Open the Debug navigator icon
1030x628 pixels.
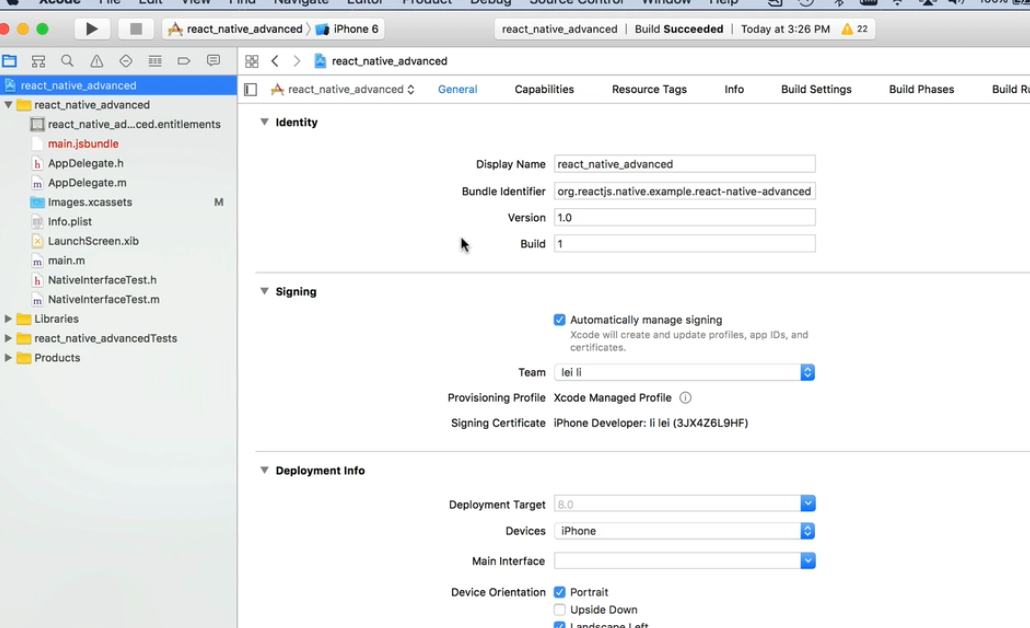pyautogui.click(x=155, y=61)
